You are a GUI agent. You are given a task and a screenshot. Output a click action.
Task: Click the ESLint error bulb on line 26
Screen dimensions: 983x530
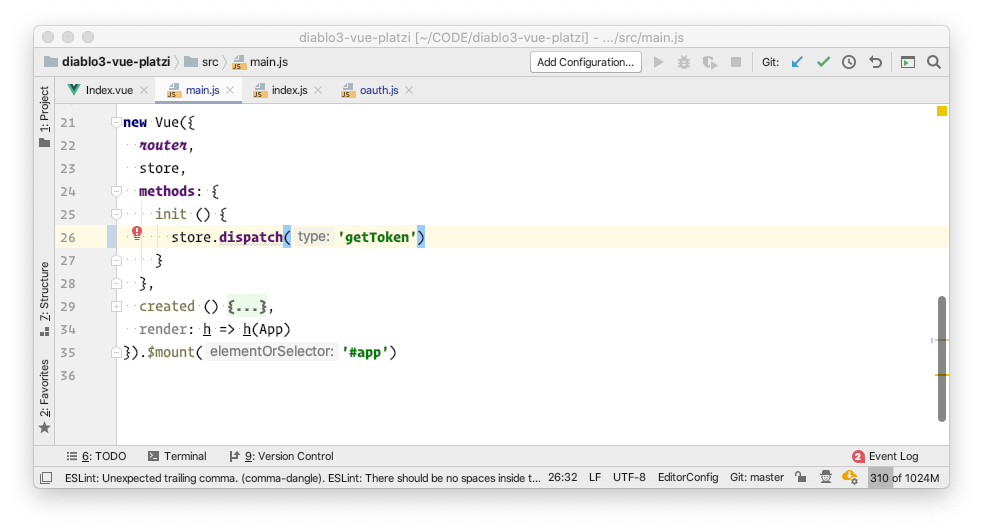pos(137,233)
